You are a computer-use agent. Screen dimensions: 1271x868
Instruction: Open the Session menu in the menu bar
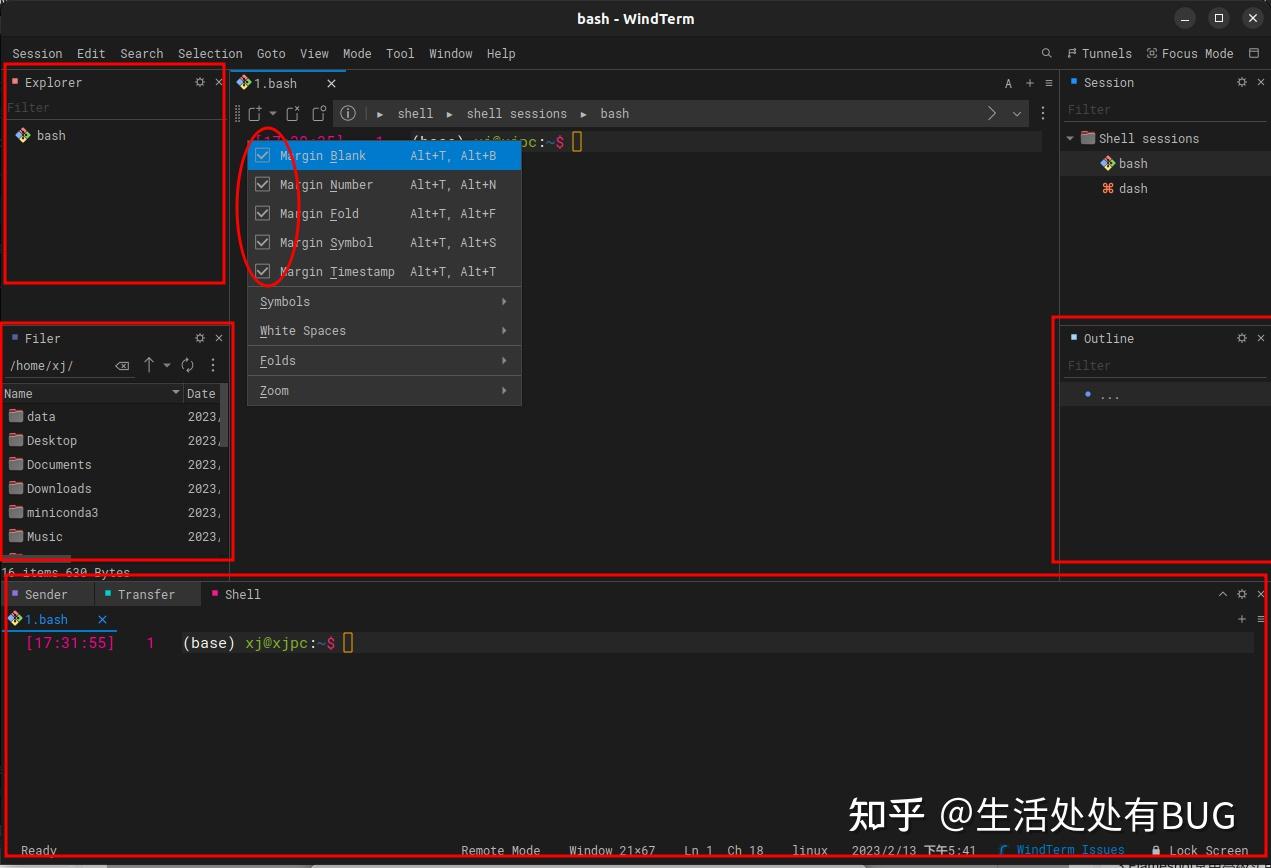click(x=36, y=53)
